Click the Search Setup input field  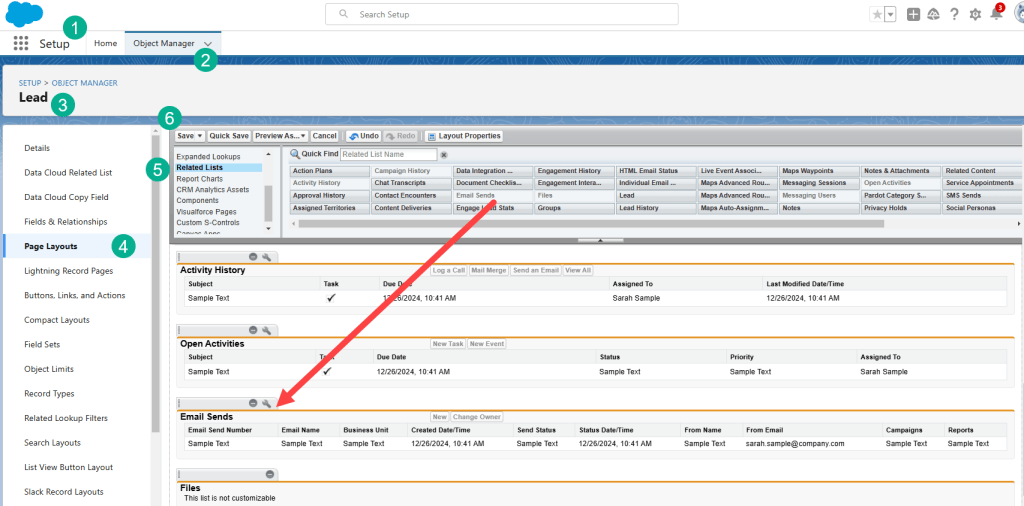[510, 15]
